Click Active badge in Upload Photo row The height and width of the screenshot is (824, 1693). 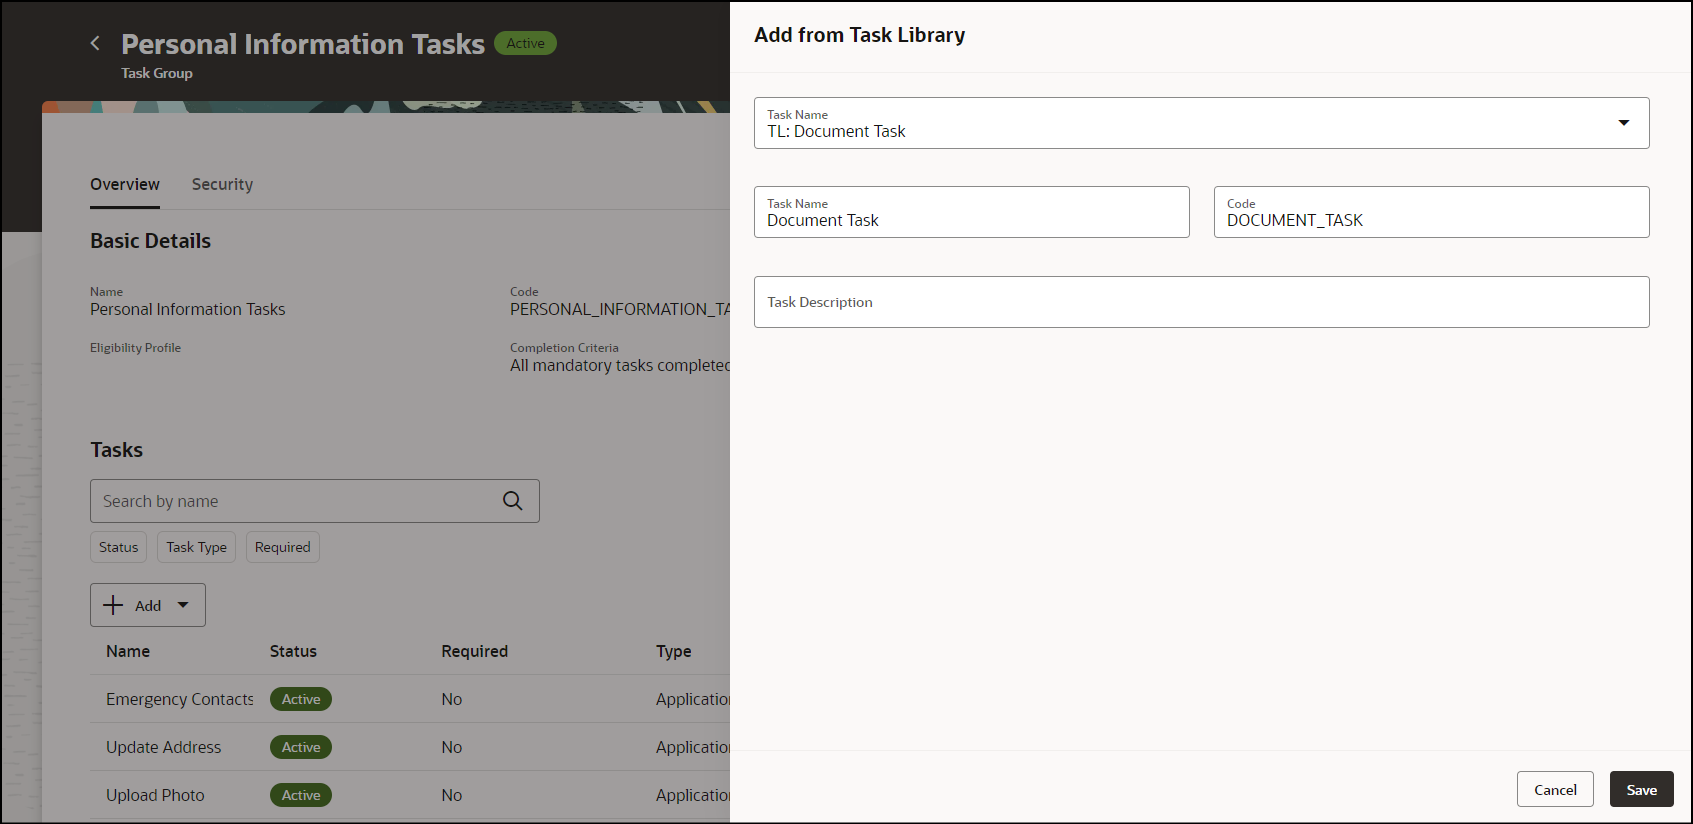tap(301, 795)
